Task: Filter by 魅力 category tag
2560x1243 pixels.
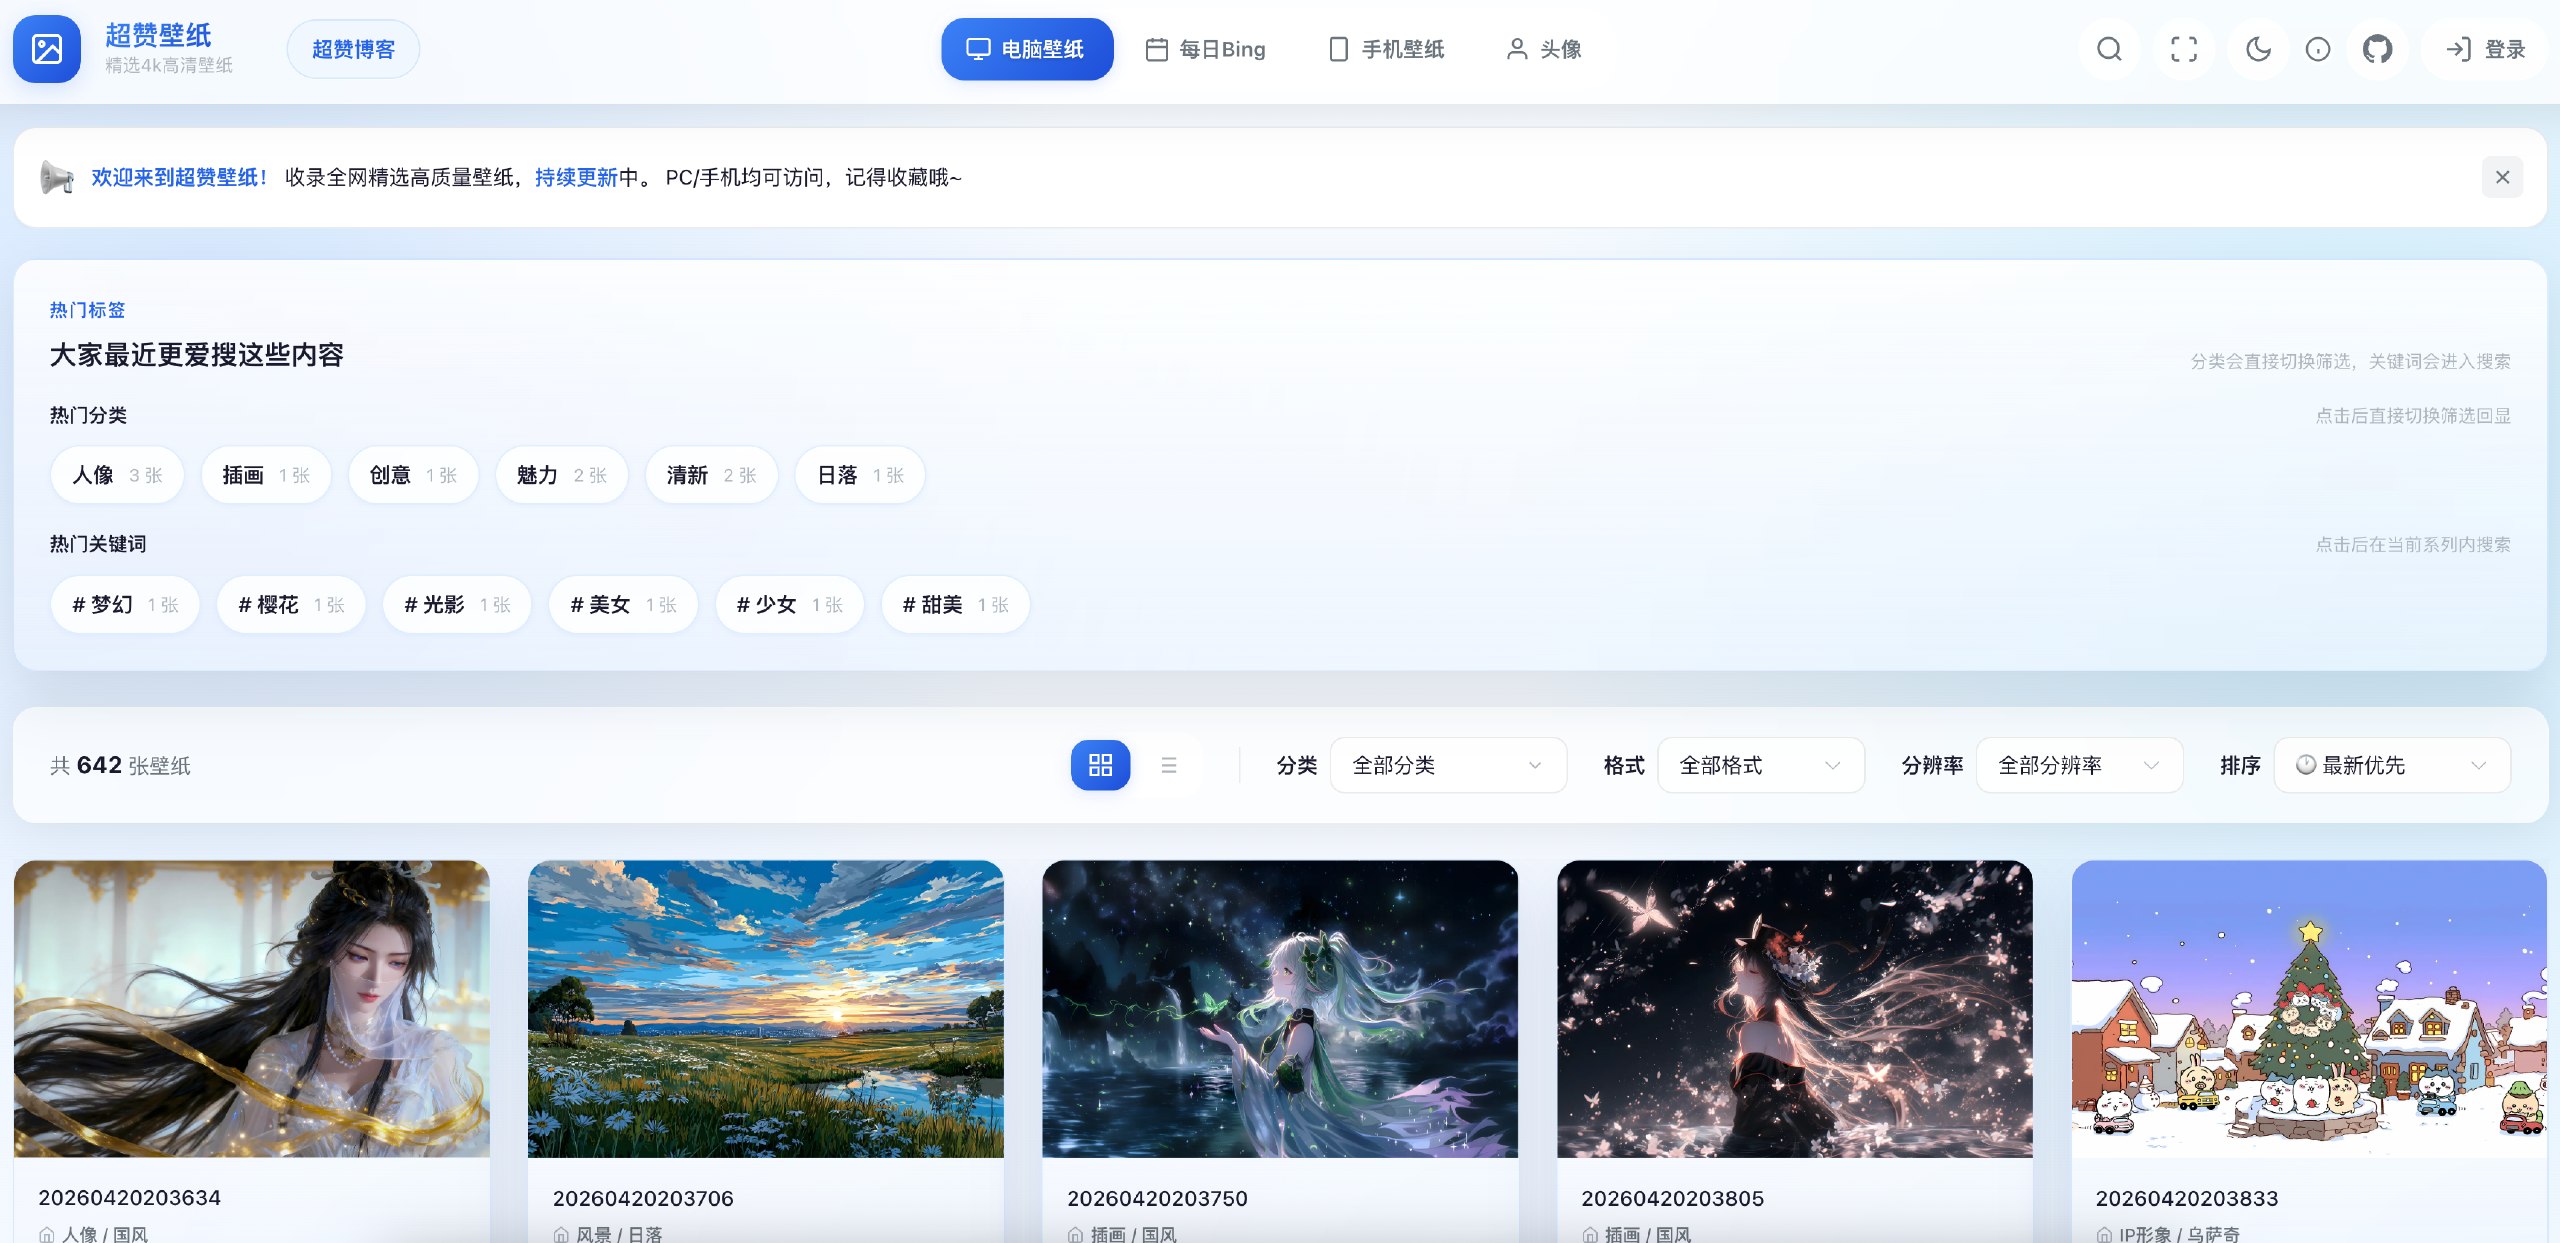Action: (x=562, y=475)
